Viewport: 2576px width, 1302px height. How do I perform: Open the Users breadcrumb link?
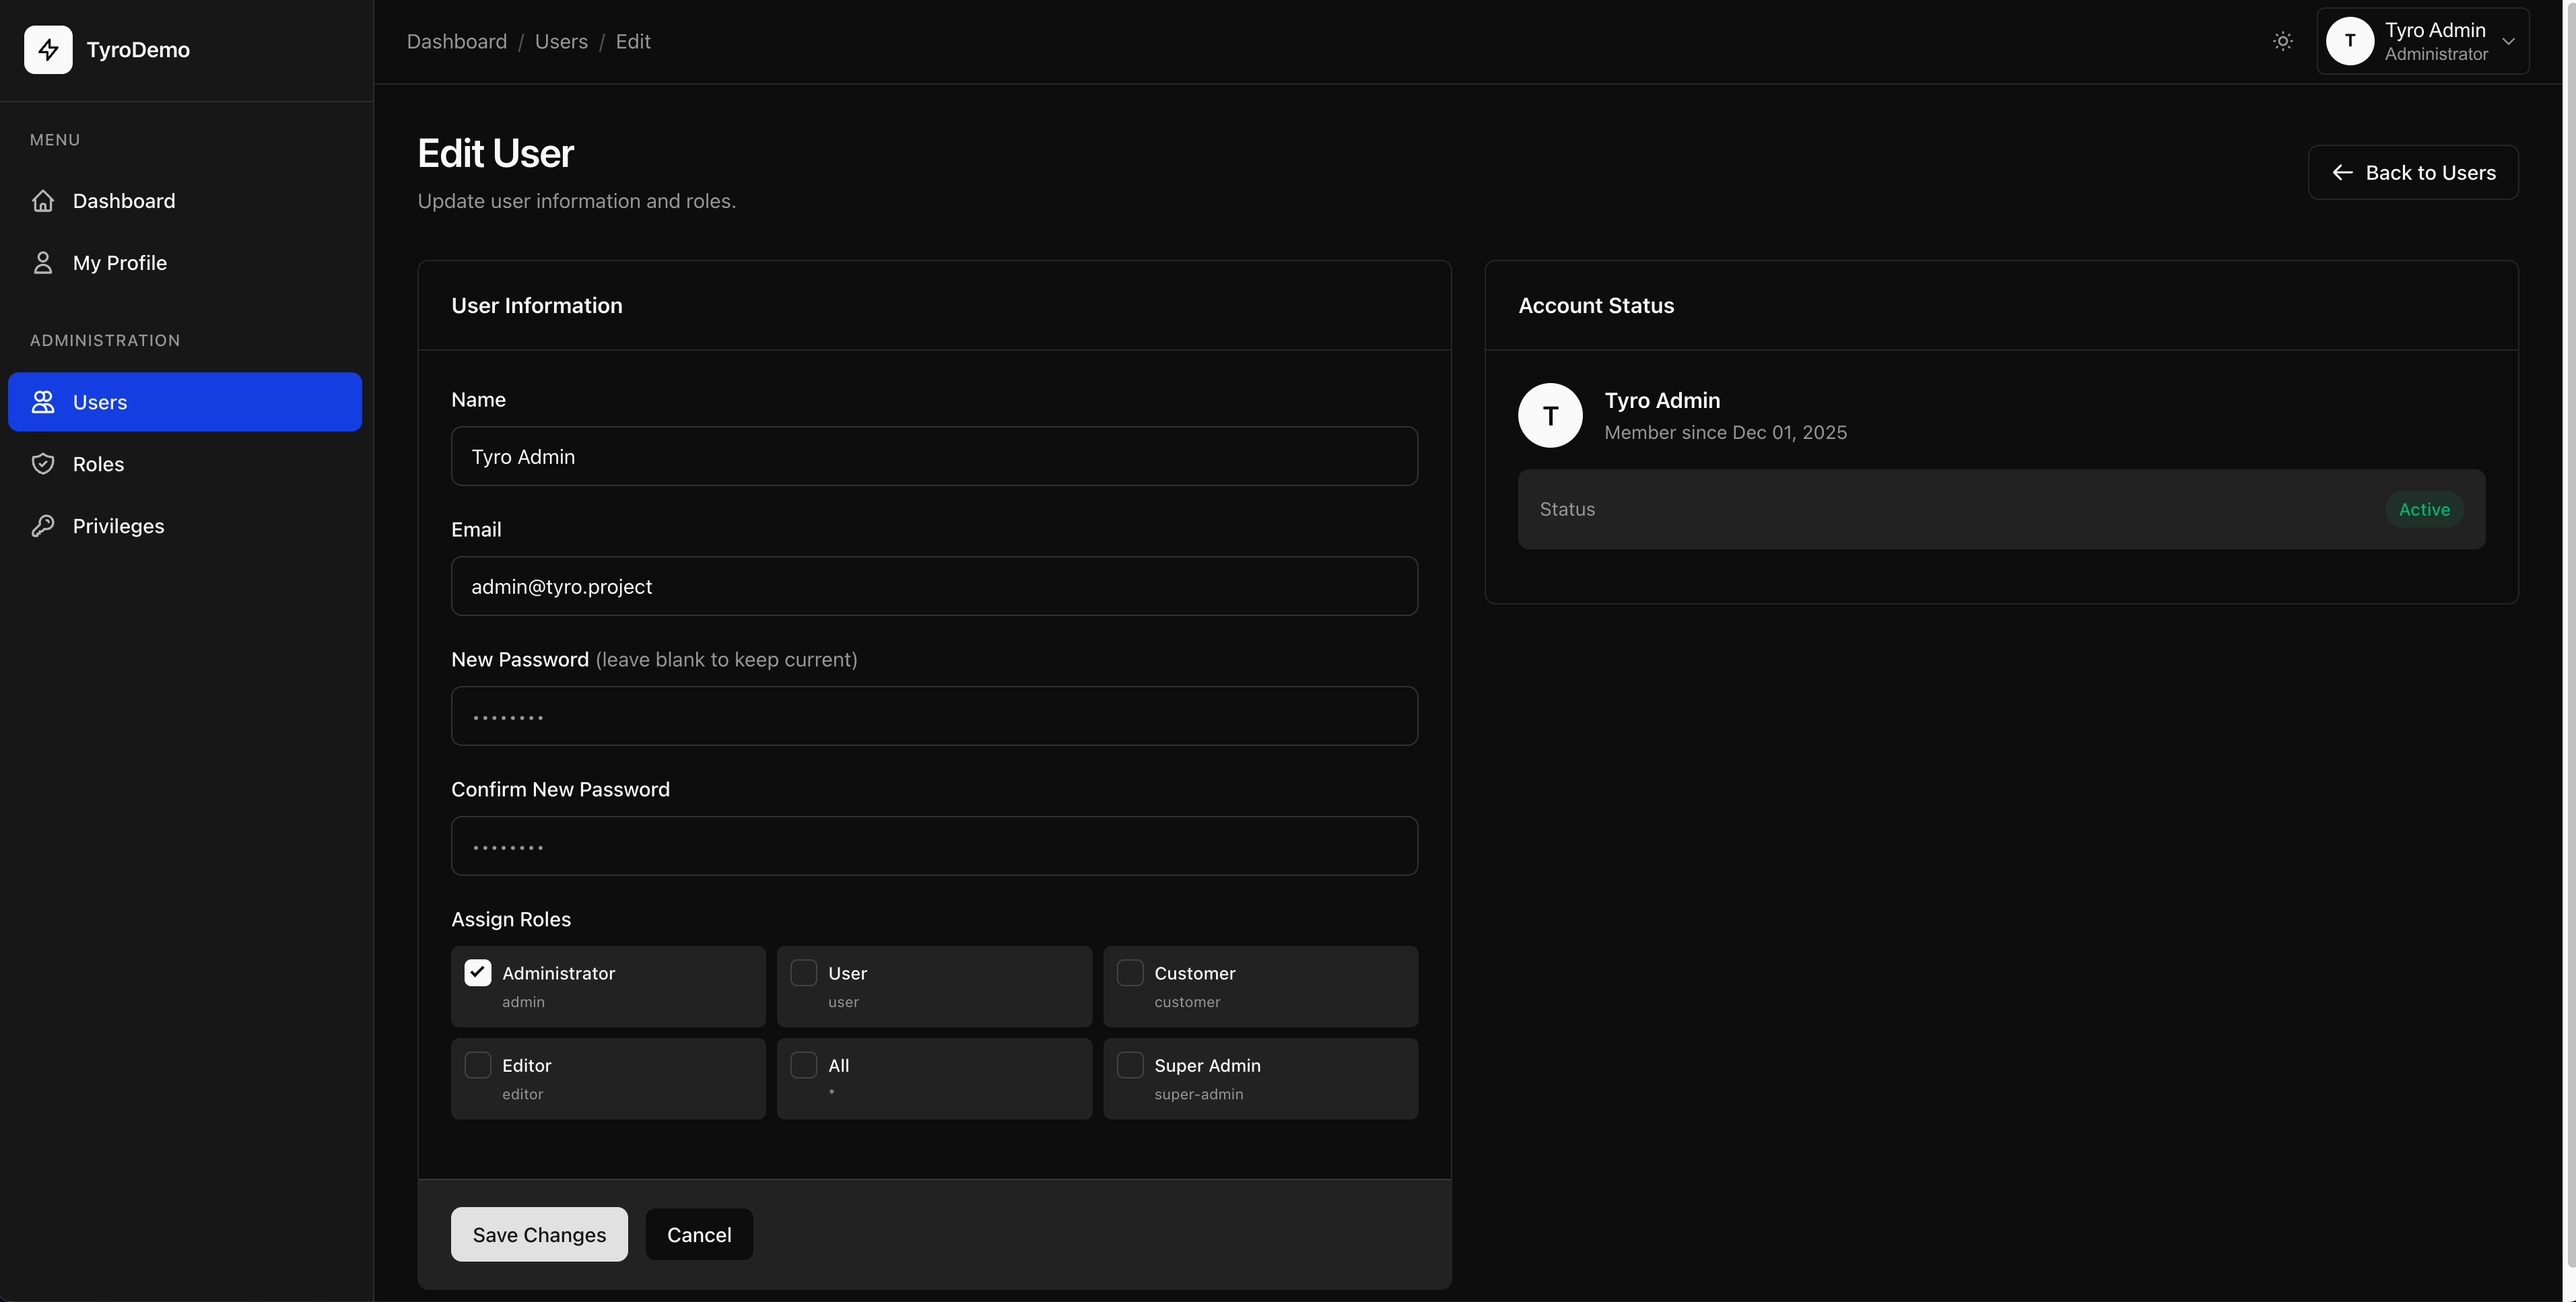tap(561, 41)
